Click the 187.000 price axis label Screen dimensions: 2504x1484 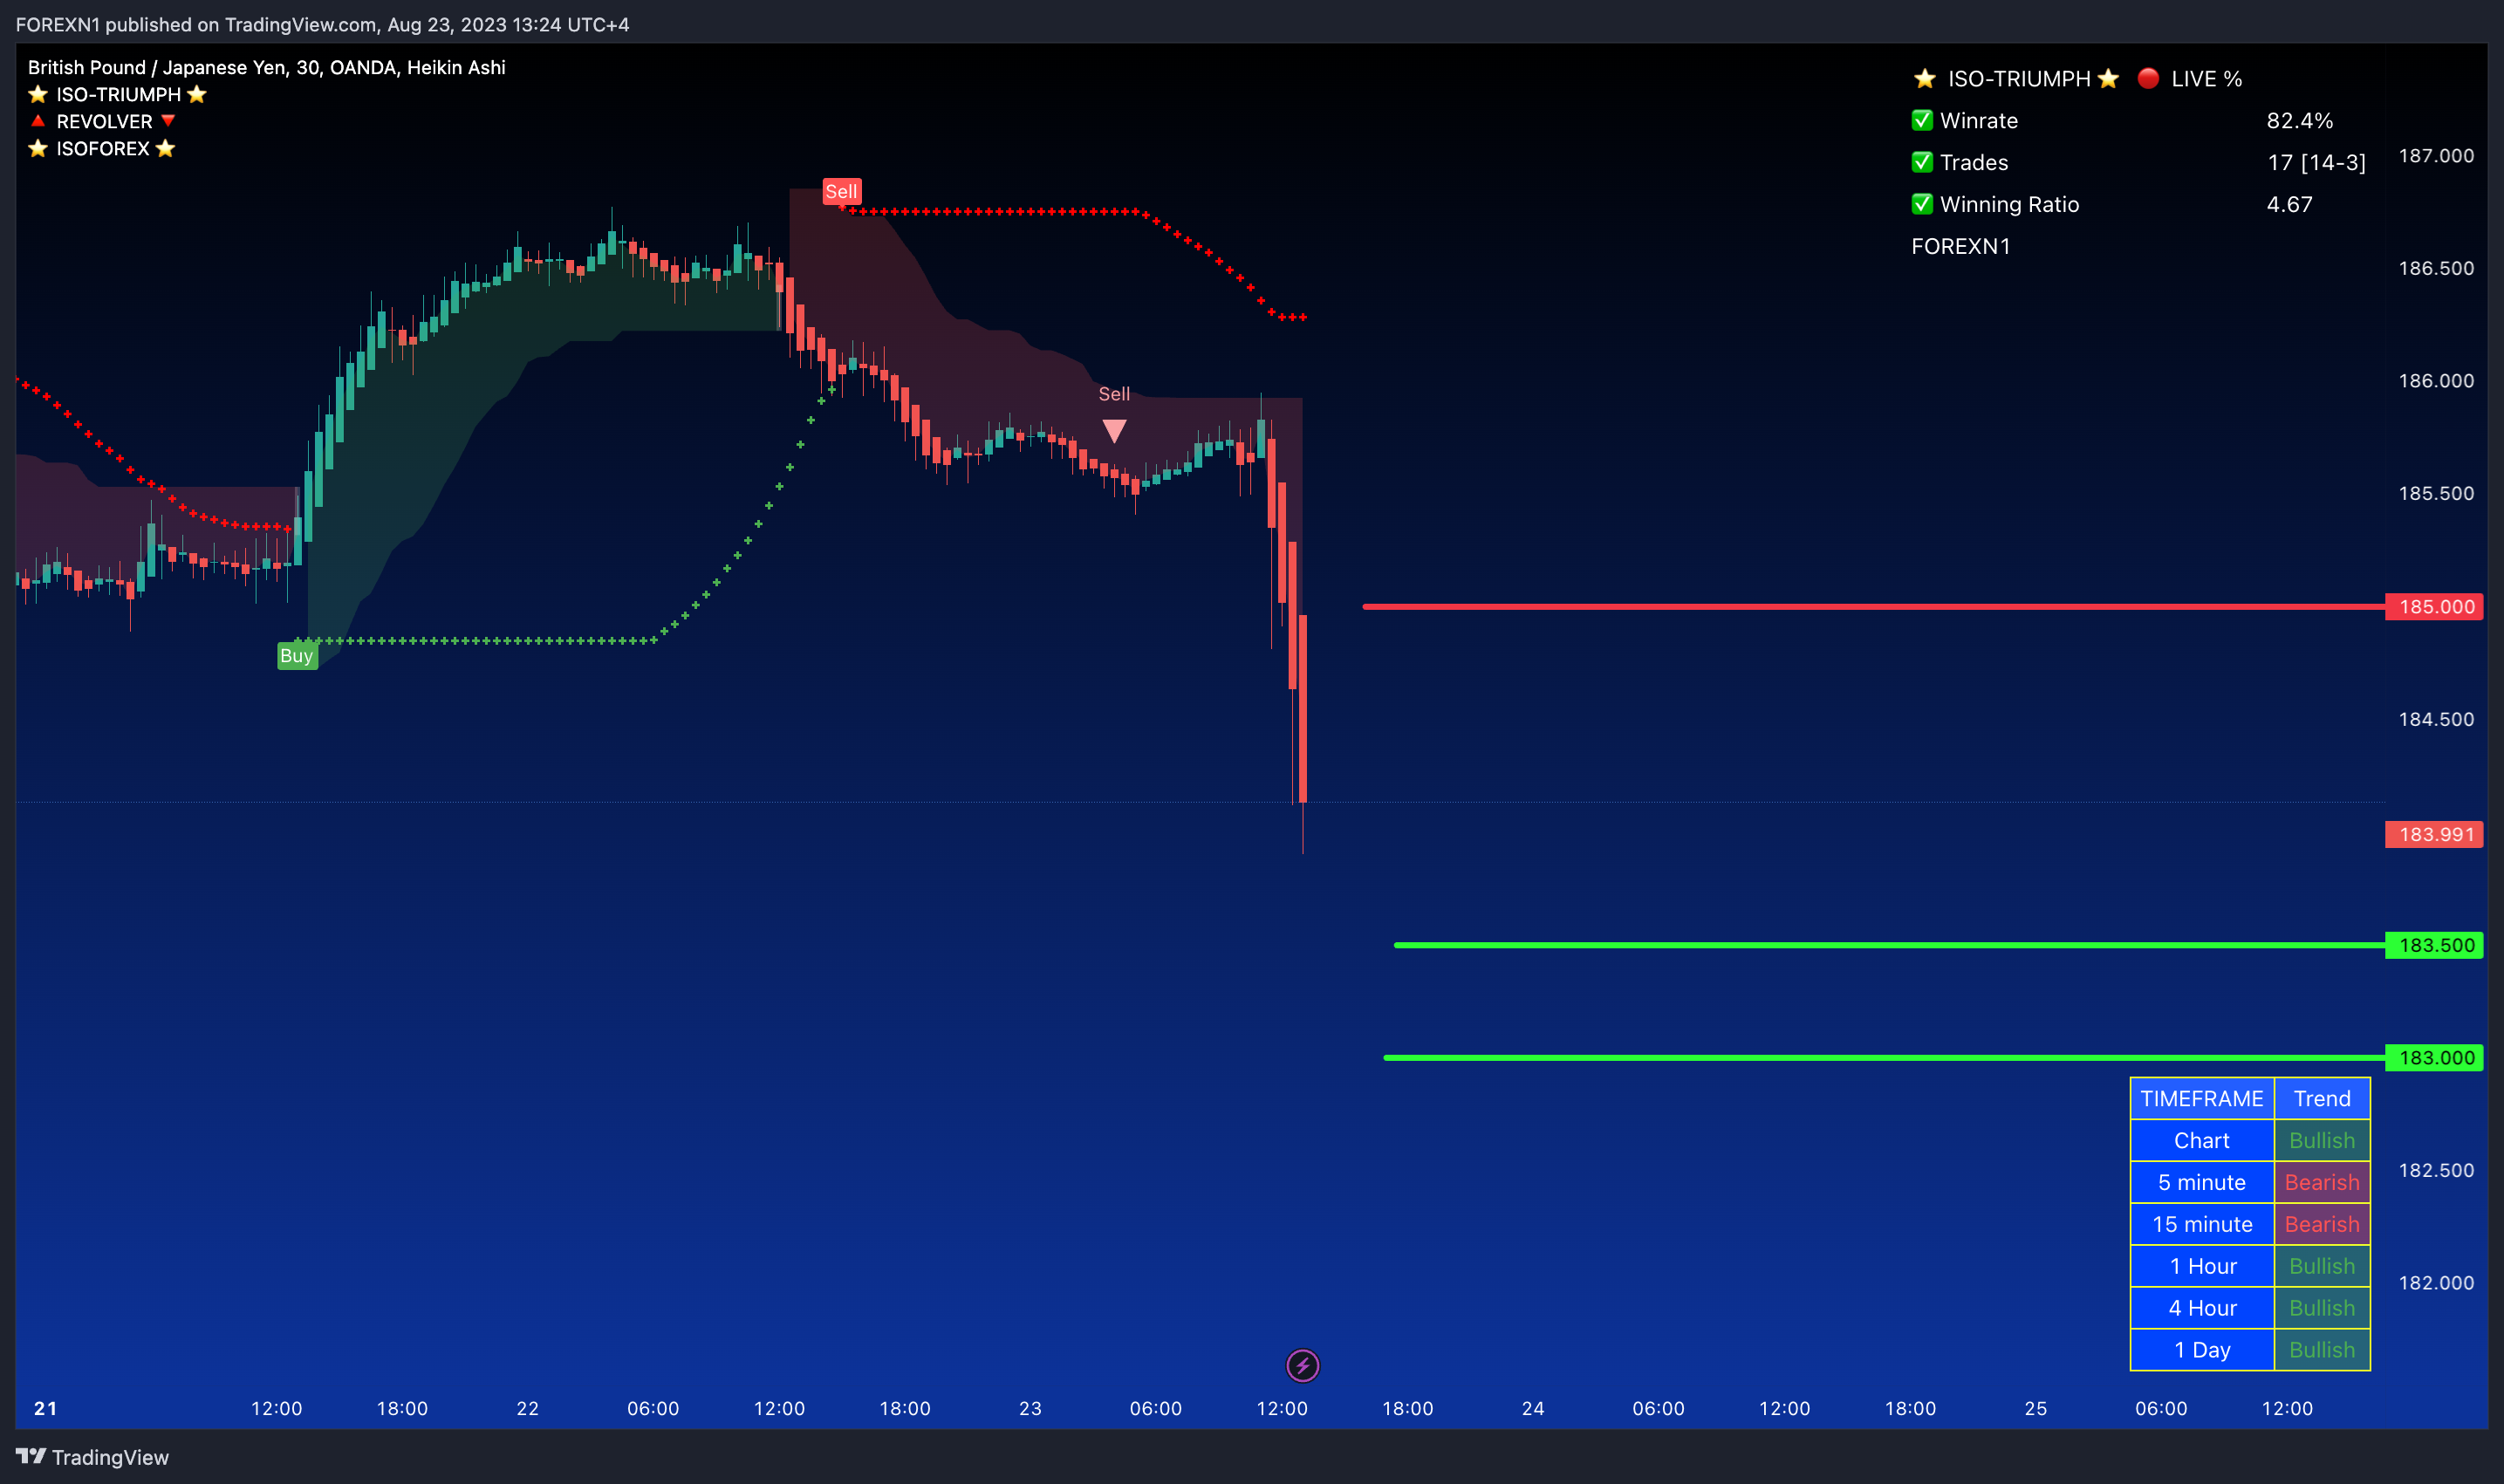pos(2436,156)
